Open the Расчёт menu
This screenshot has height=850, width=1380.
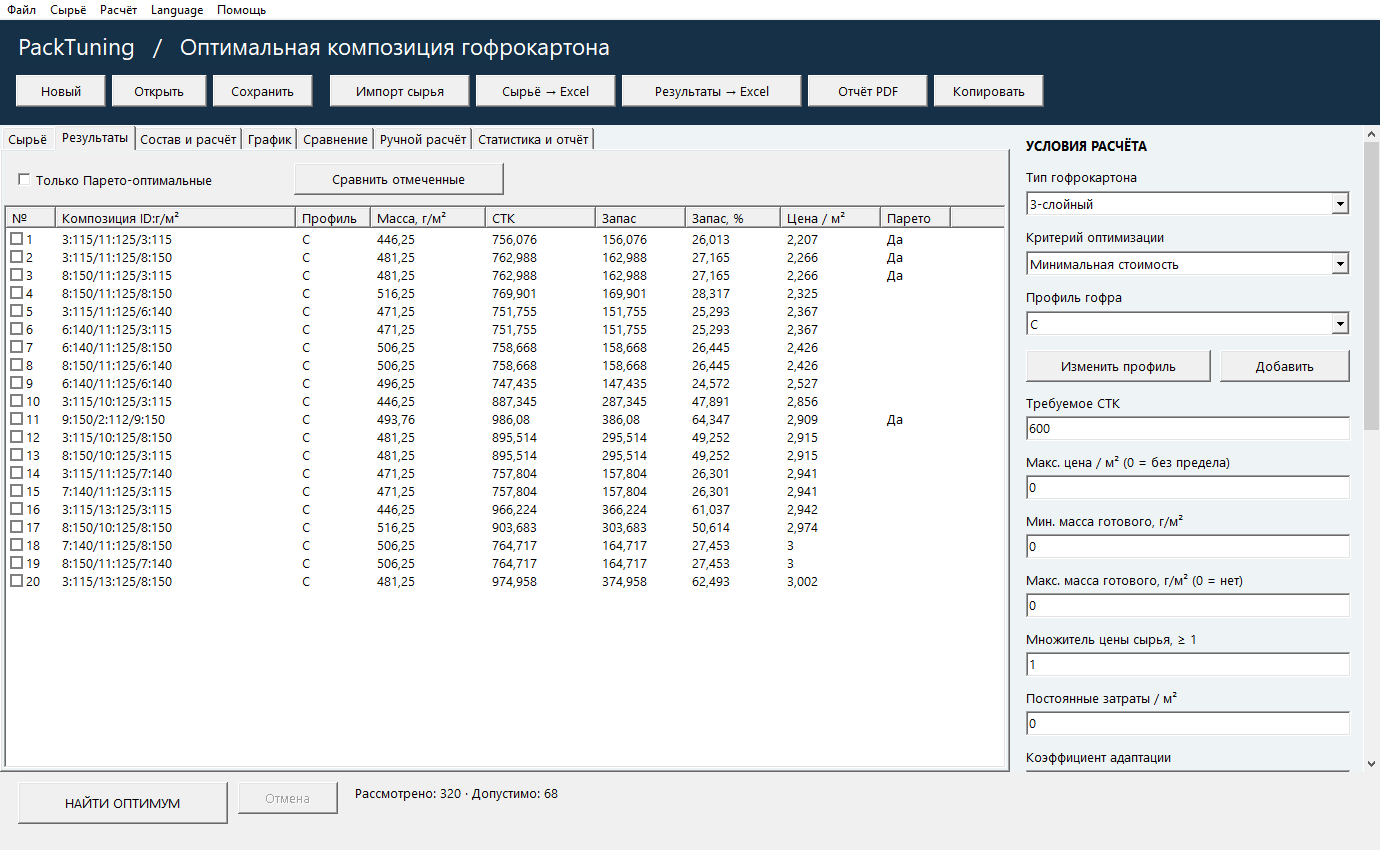click(x=119, y=10)
